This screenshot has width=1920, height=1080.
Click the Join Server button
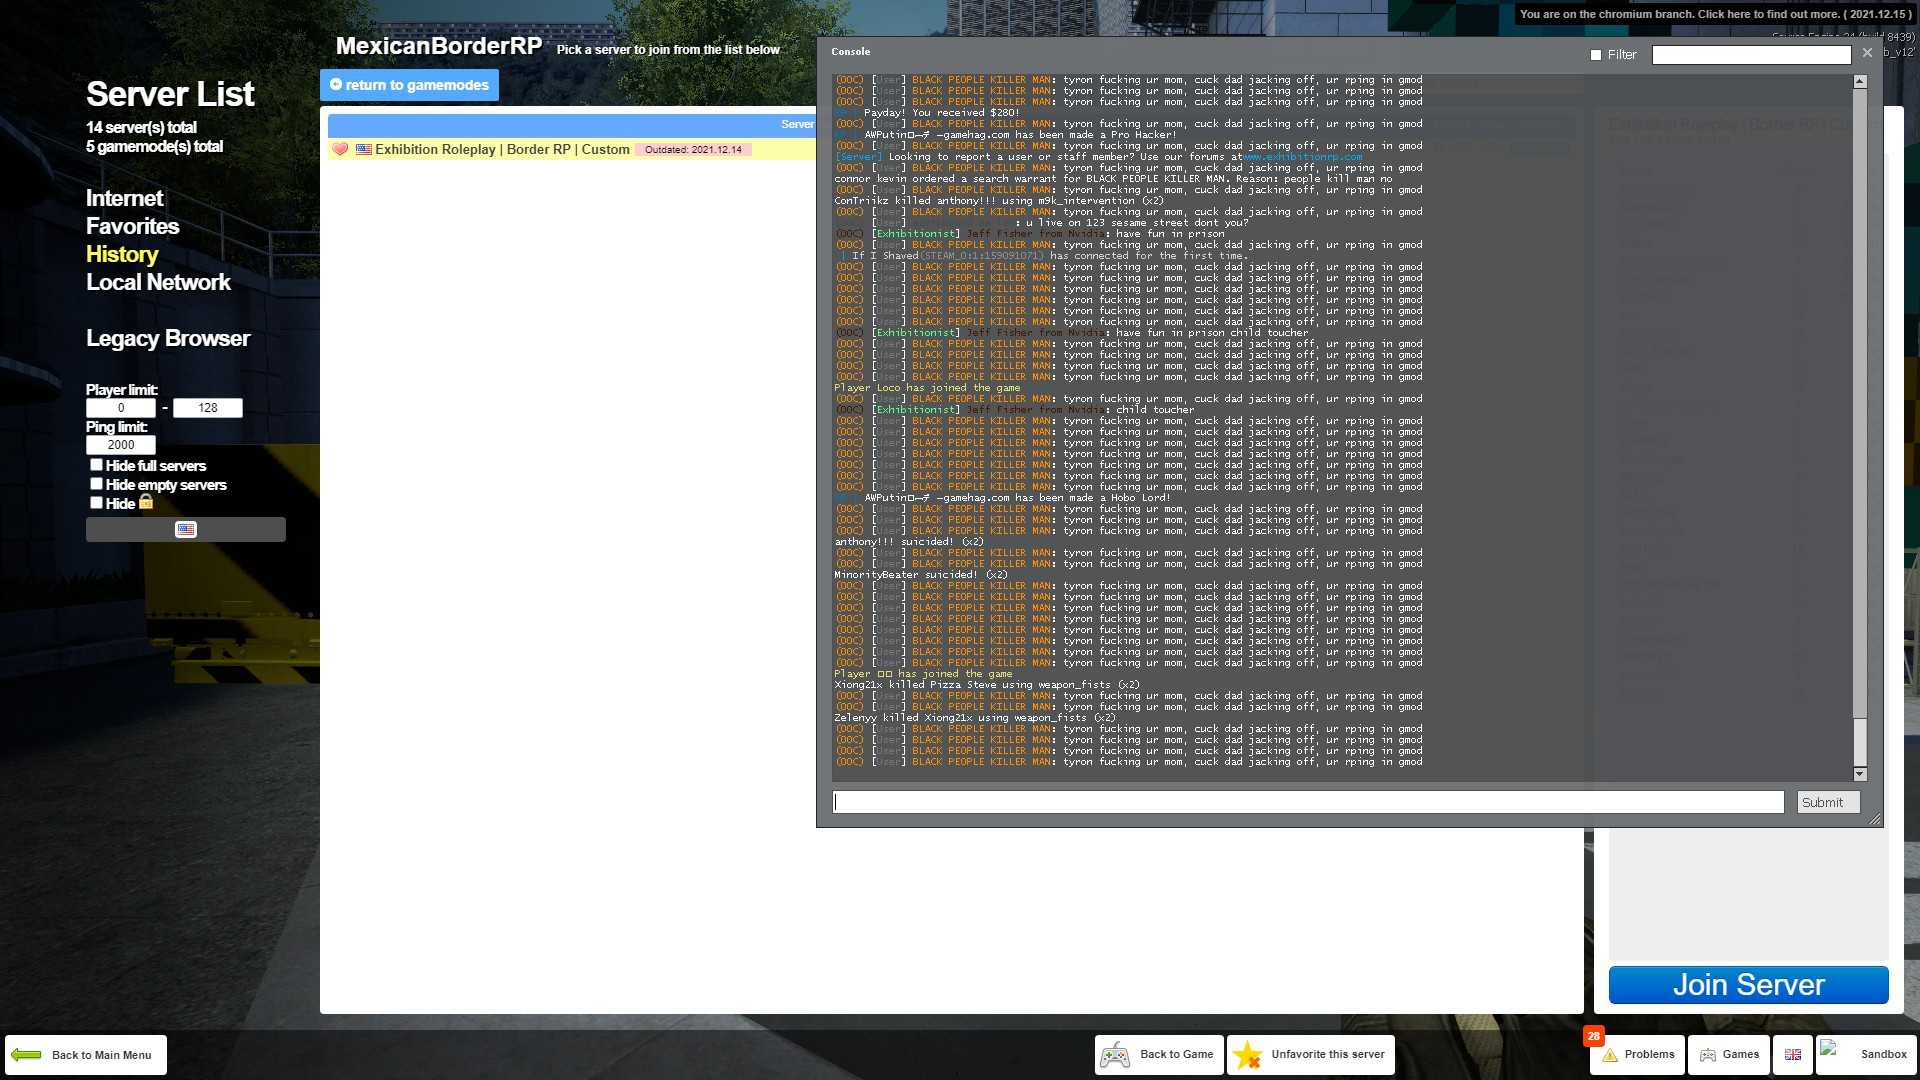(x=1748, y=985)
